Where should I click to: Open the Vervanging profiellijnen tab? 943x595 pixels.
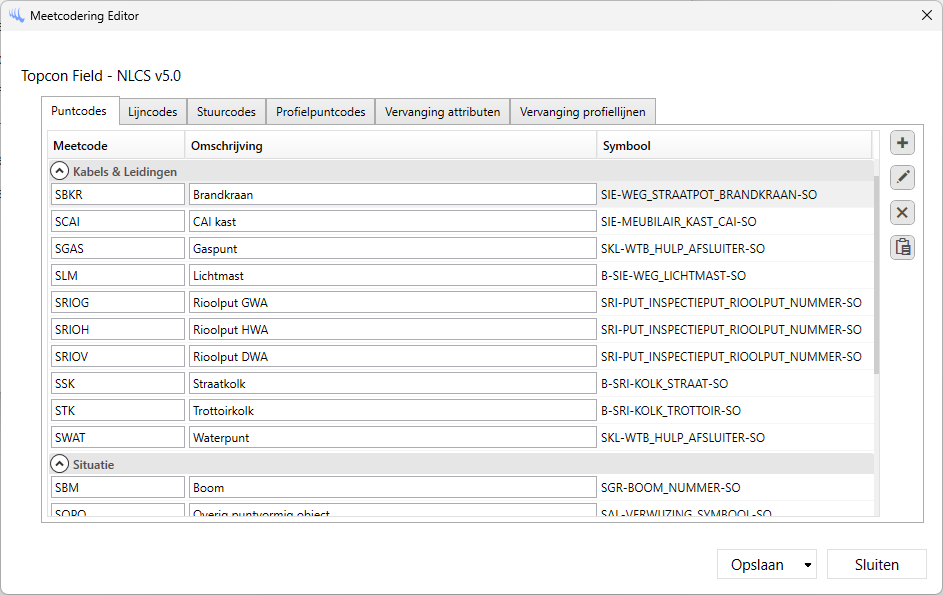coord(582,112)
